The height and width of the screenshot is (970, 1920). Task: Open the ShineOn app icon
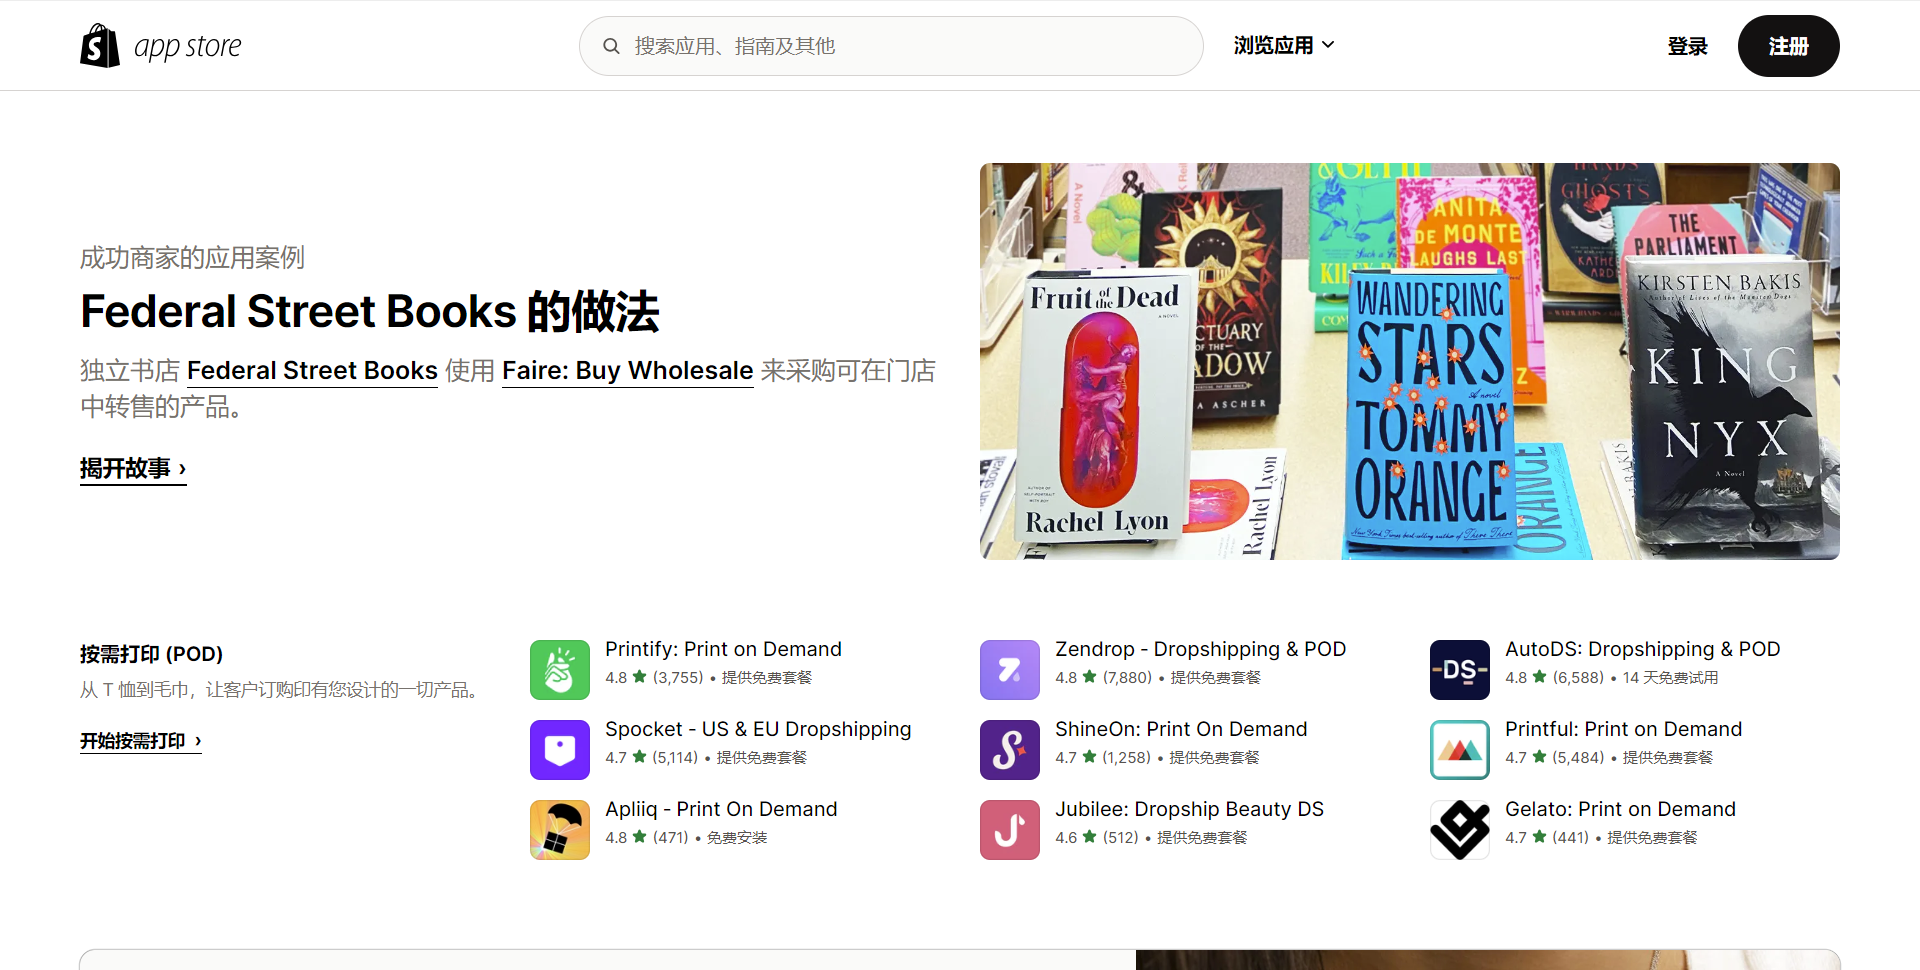[x=1010, y=750]
